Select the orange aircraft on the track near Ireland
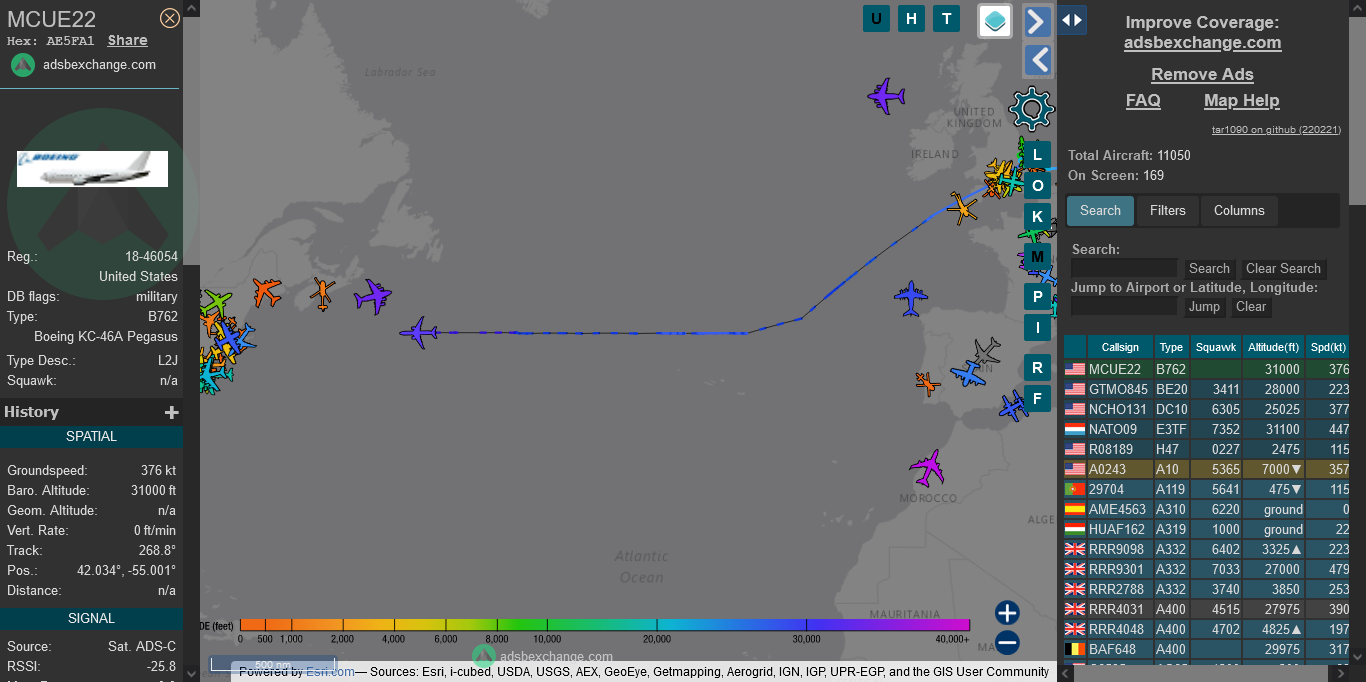Image resolution: width=1366 pixels, height=682 pixels. pyautogui.click(x=963, y=207)
